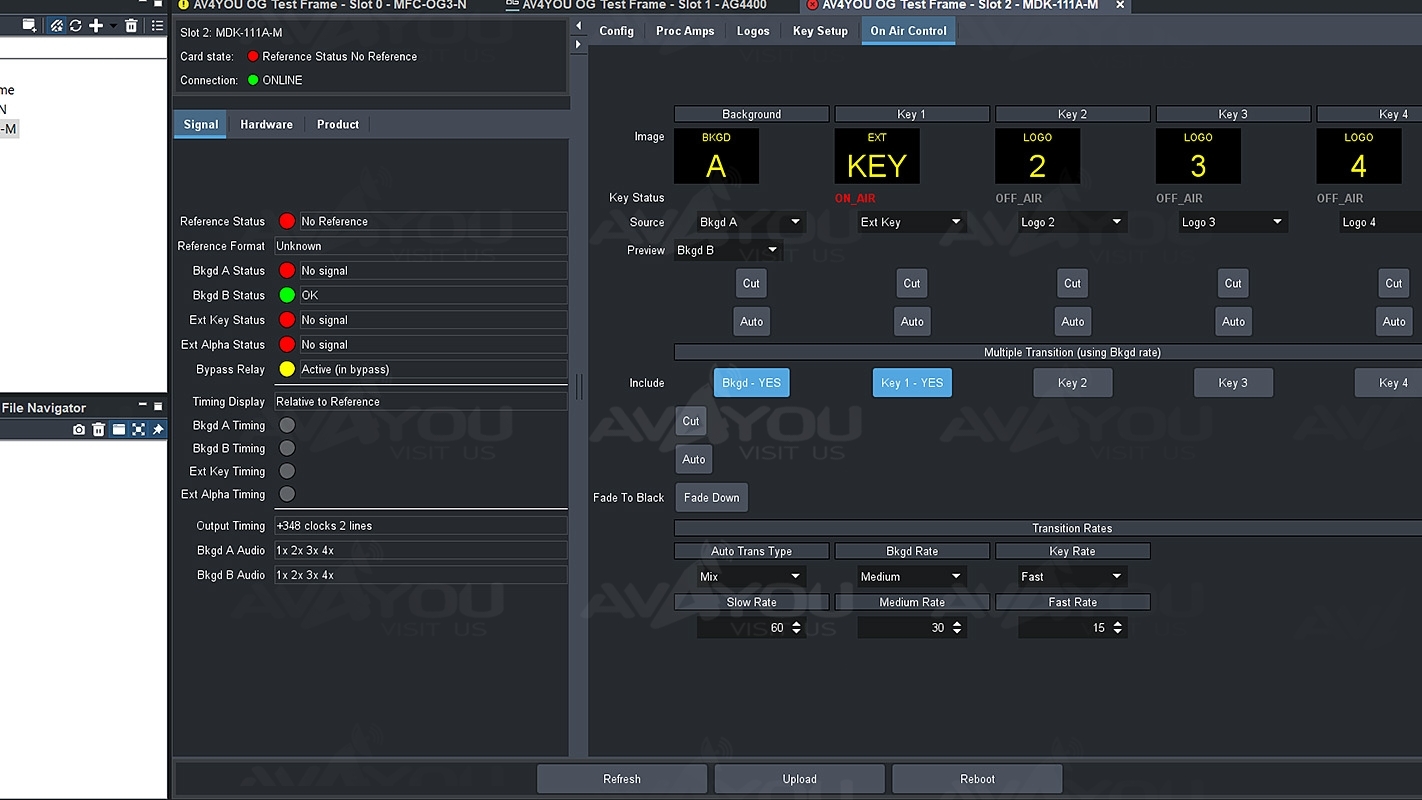The height and width of the screenshot is (800, 1422).
Task: Click the trash icon in File Navigator toolbar
Action: [98, 429]
